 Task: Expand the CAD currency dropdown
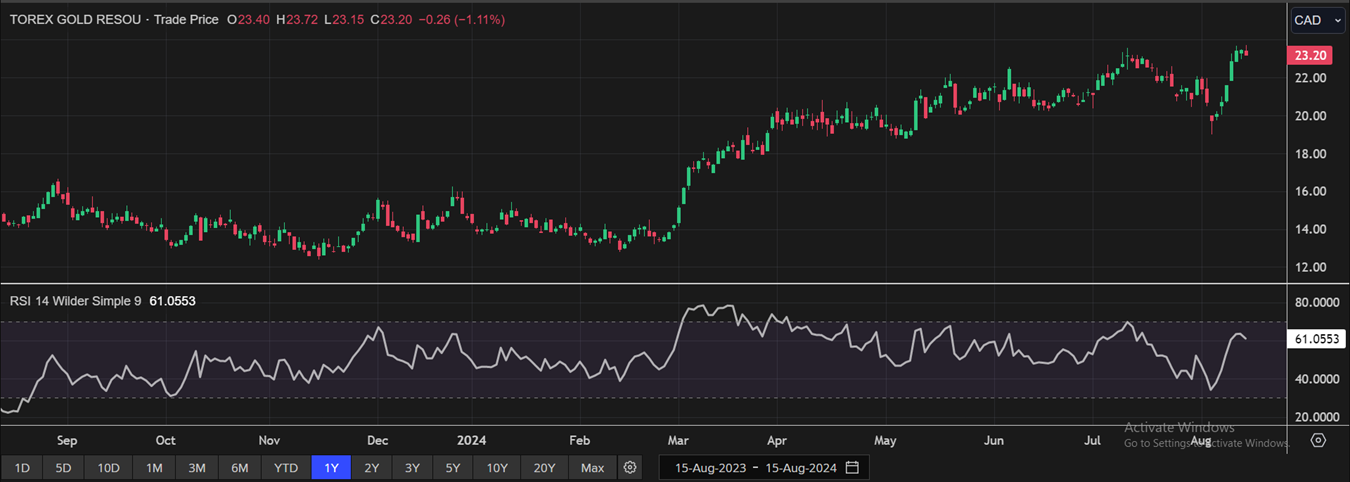[1318, 20]
